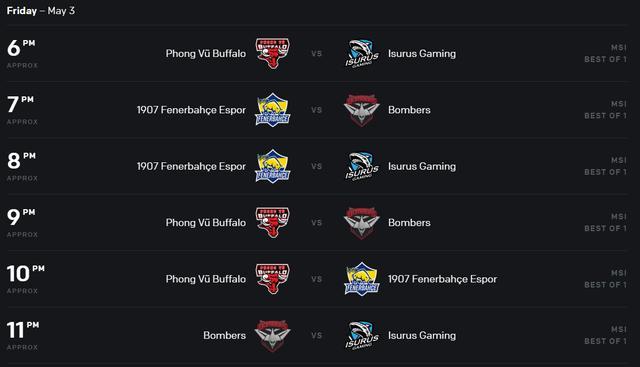Screen dimensions: 640x367
Task: Open Phong Vũ Buffalo team name at 6 PM
Action: tap(206, 53)
